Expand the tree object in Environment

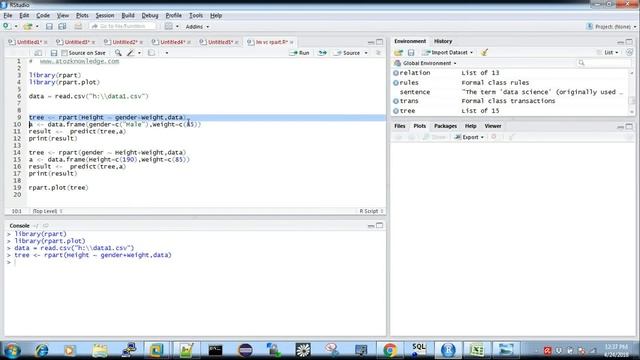click(396, 111)
